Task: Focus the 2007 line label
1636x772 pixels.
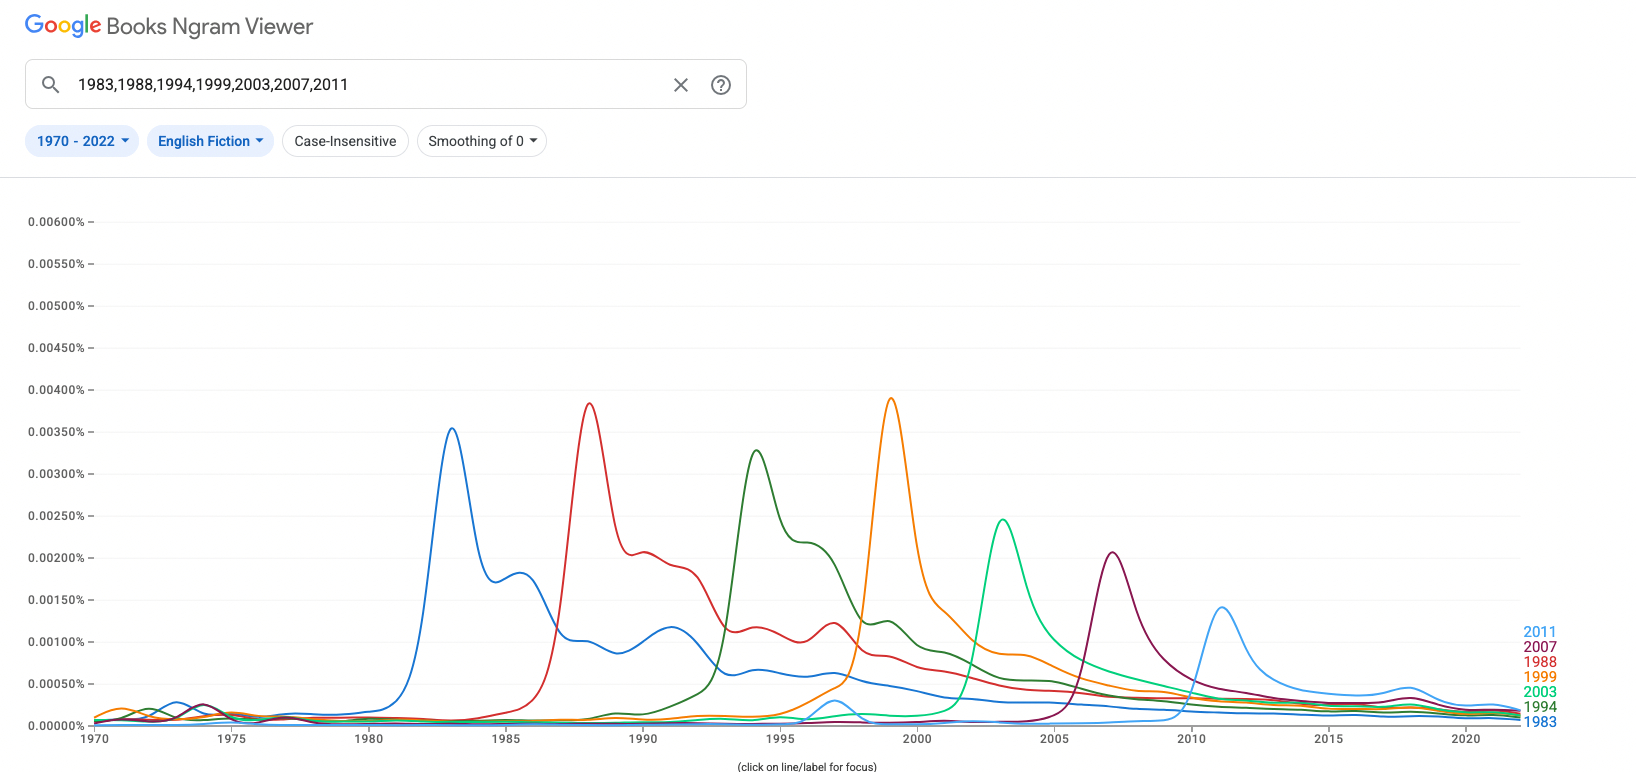Action: (1539, 647)
